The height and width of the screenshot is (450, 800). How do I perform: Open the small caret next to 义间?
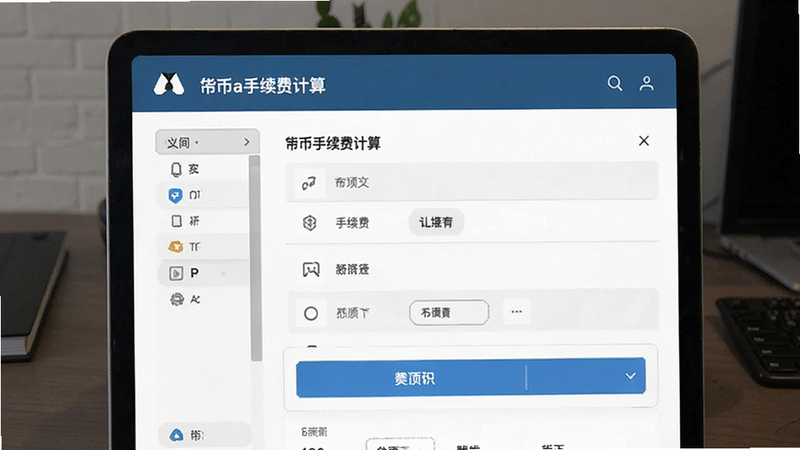[197, 142]
